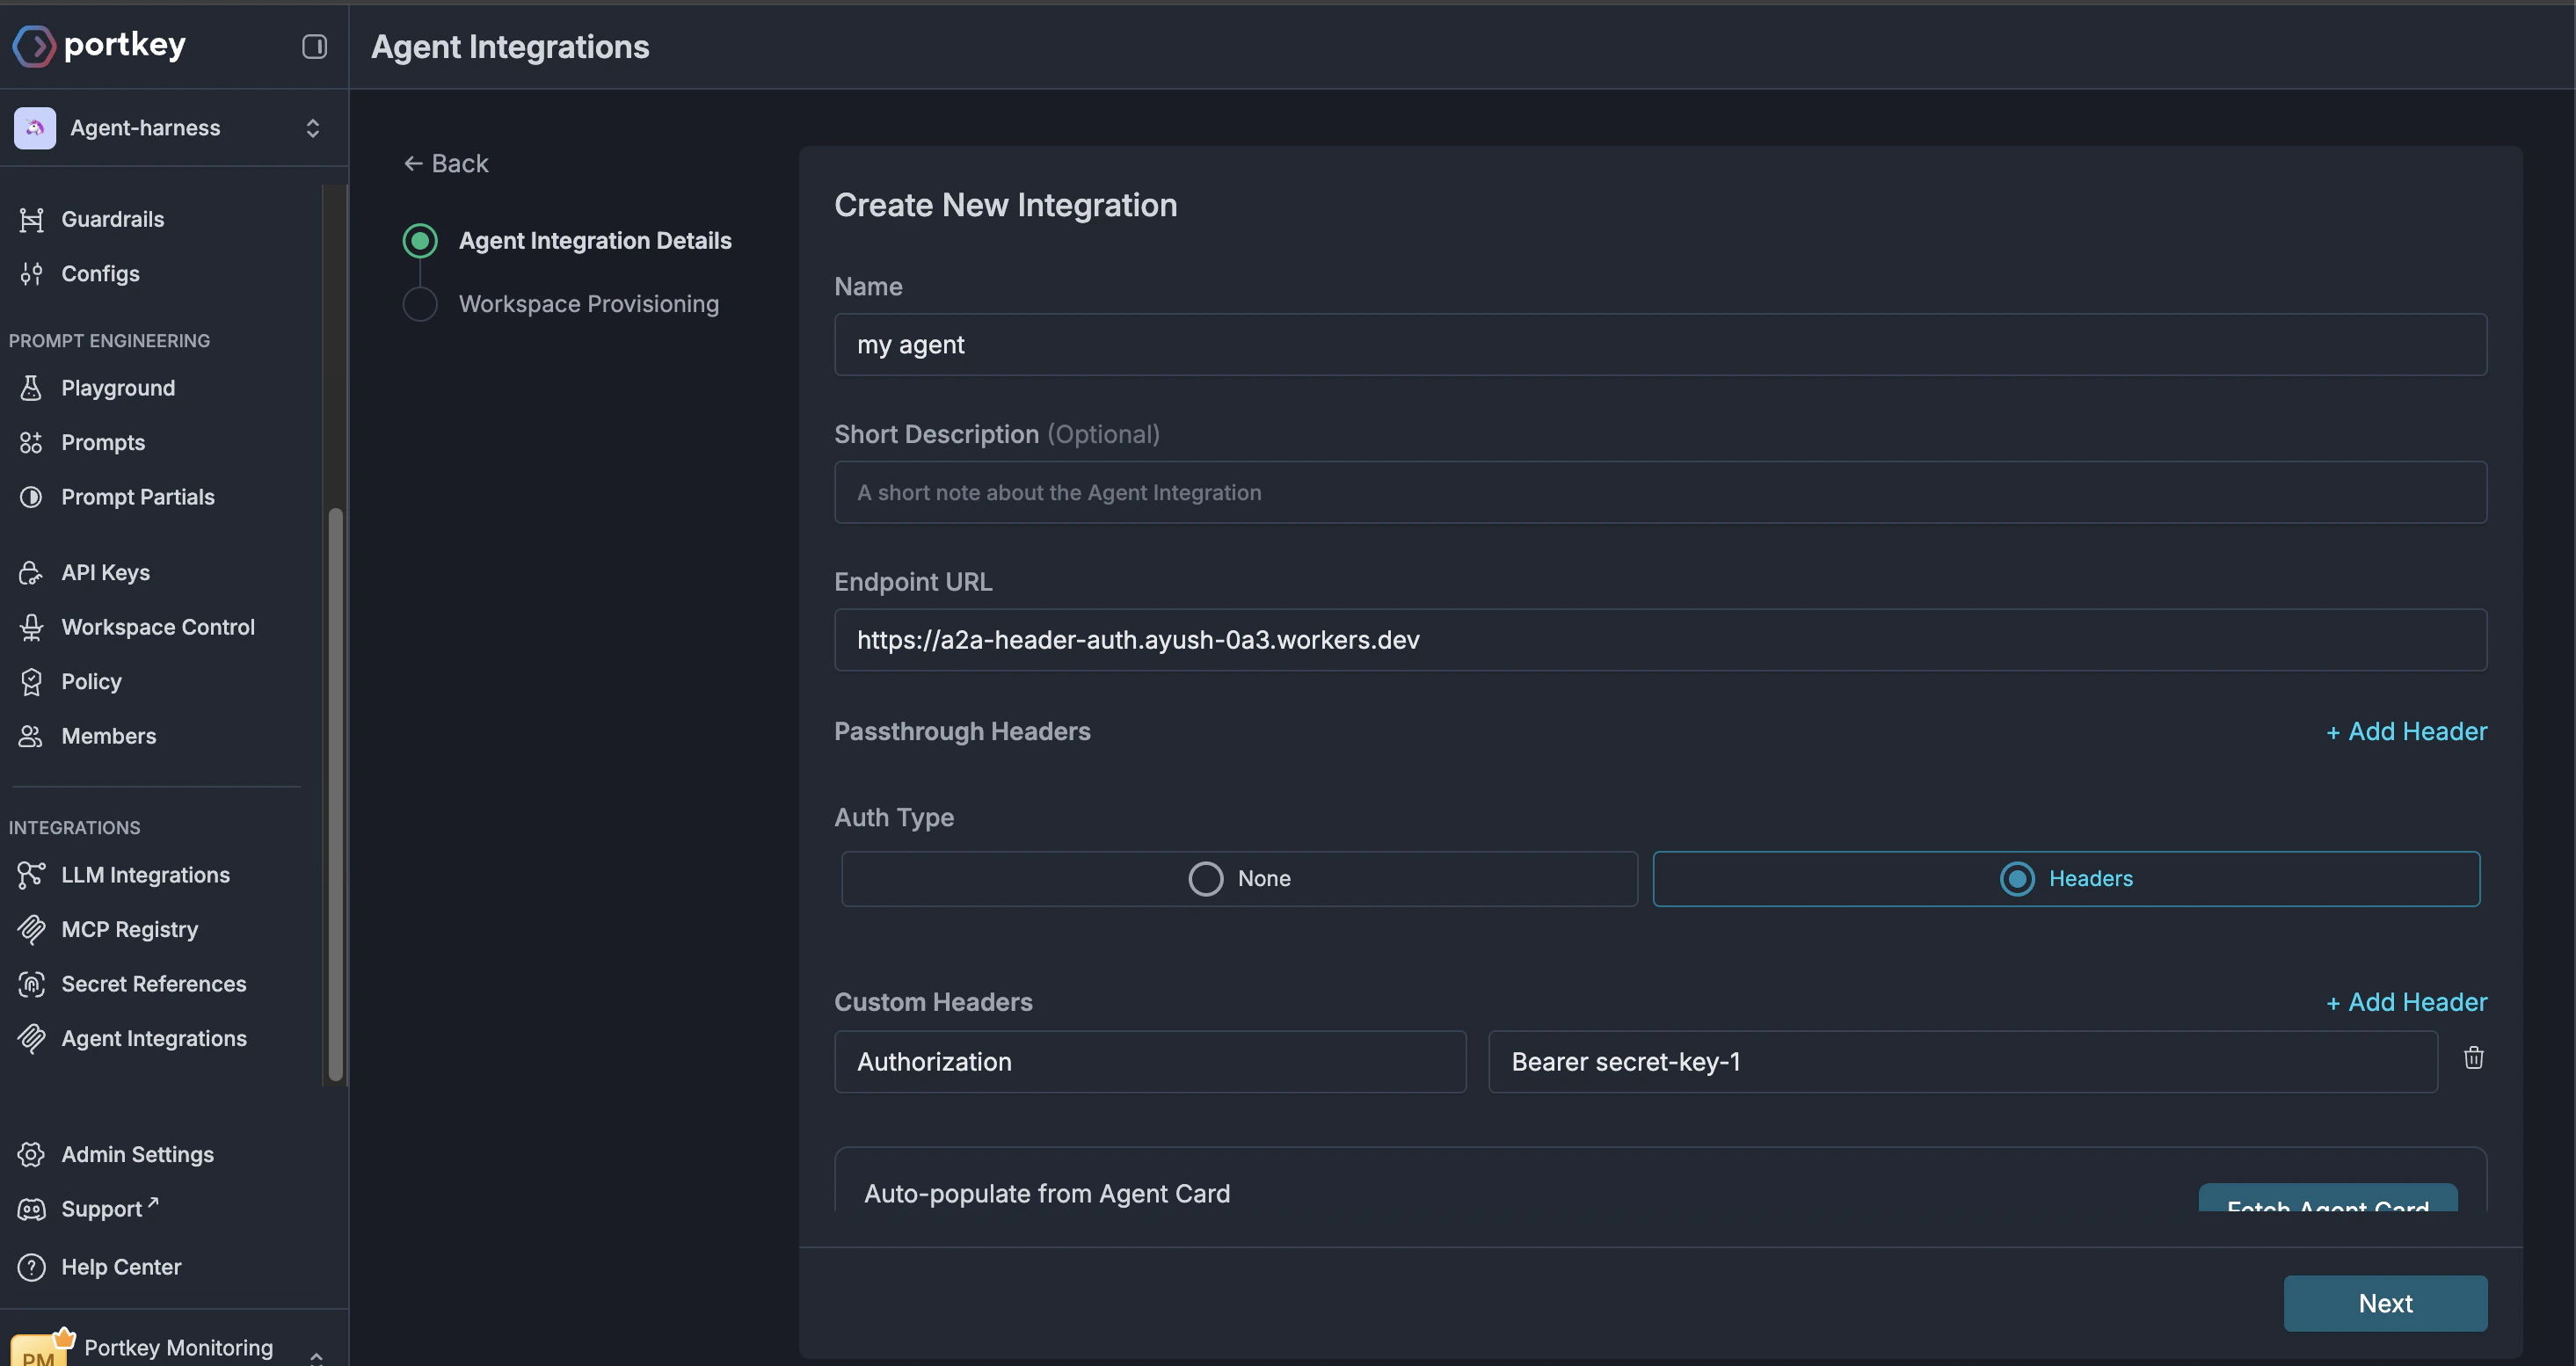Select the Workspace Provisioning step
Screen dimensions: 2576x1366
click(x=588, y=304)
